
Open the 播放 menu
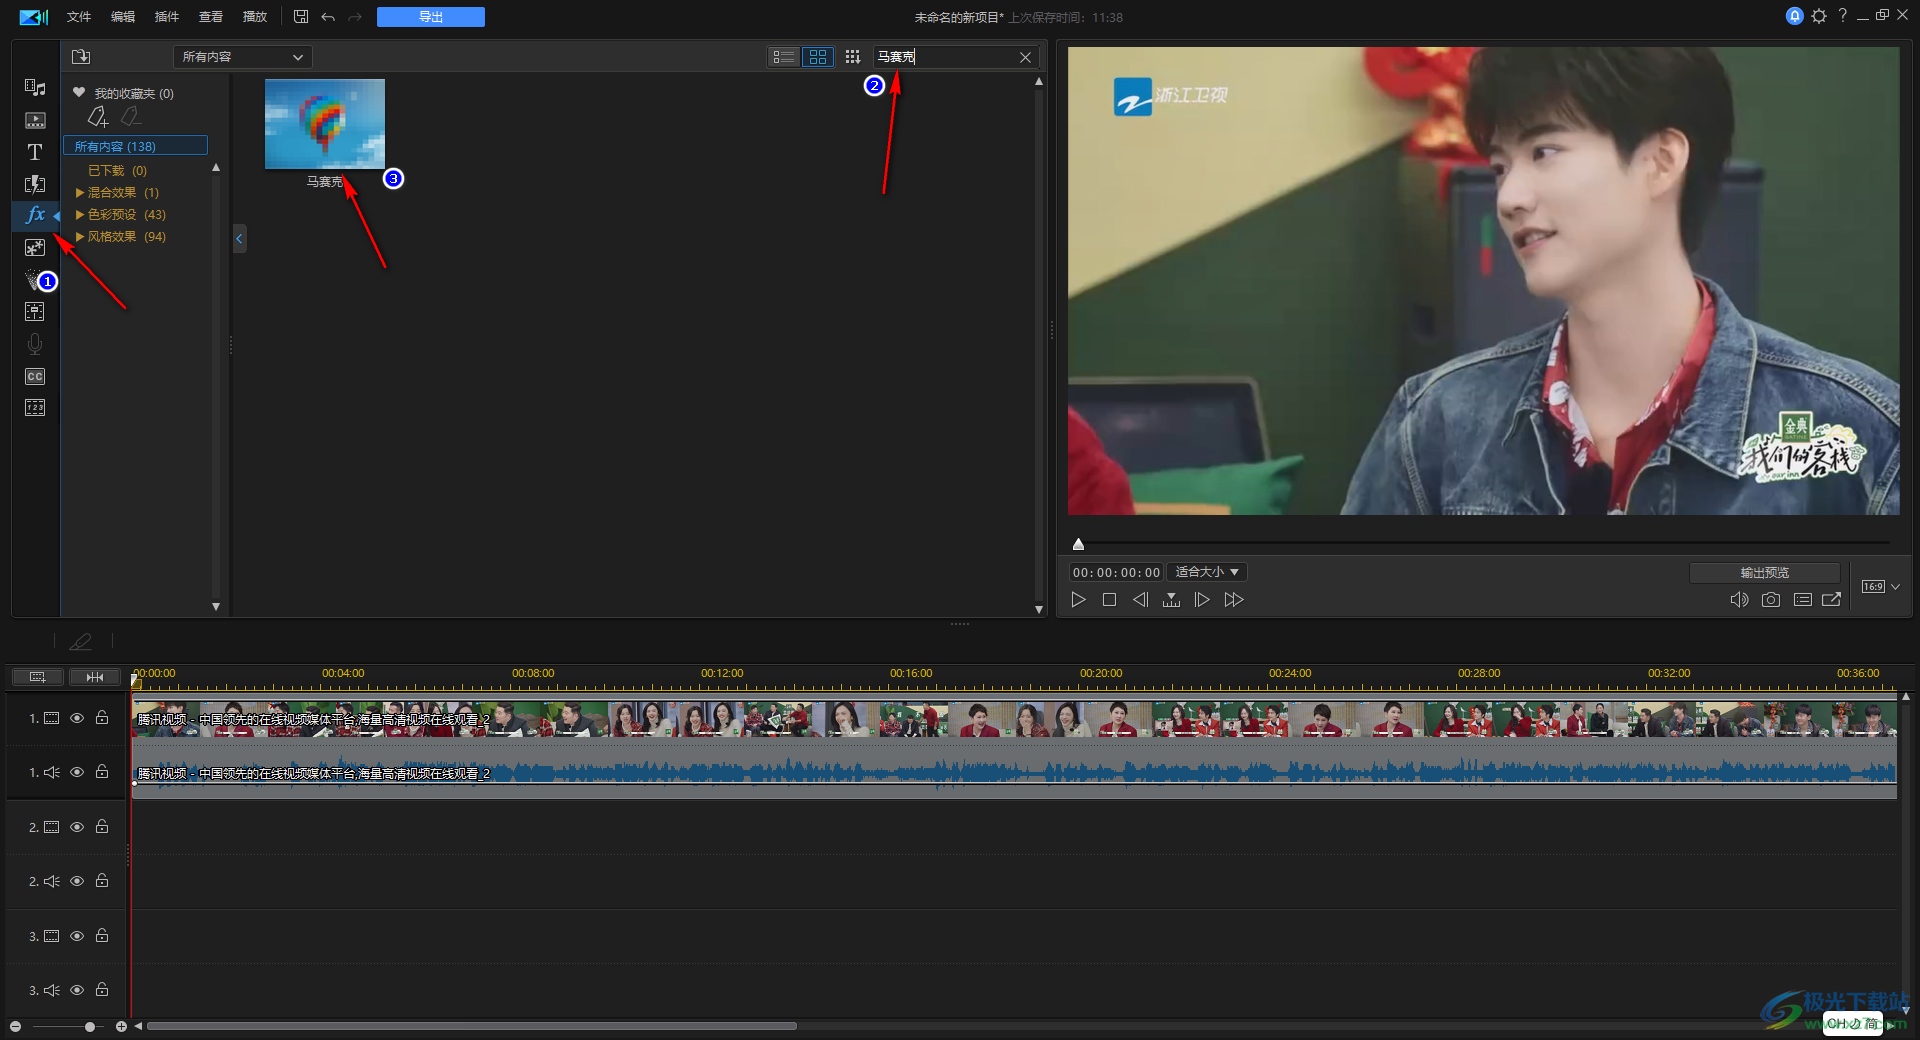255,17
